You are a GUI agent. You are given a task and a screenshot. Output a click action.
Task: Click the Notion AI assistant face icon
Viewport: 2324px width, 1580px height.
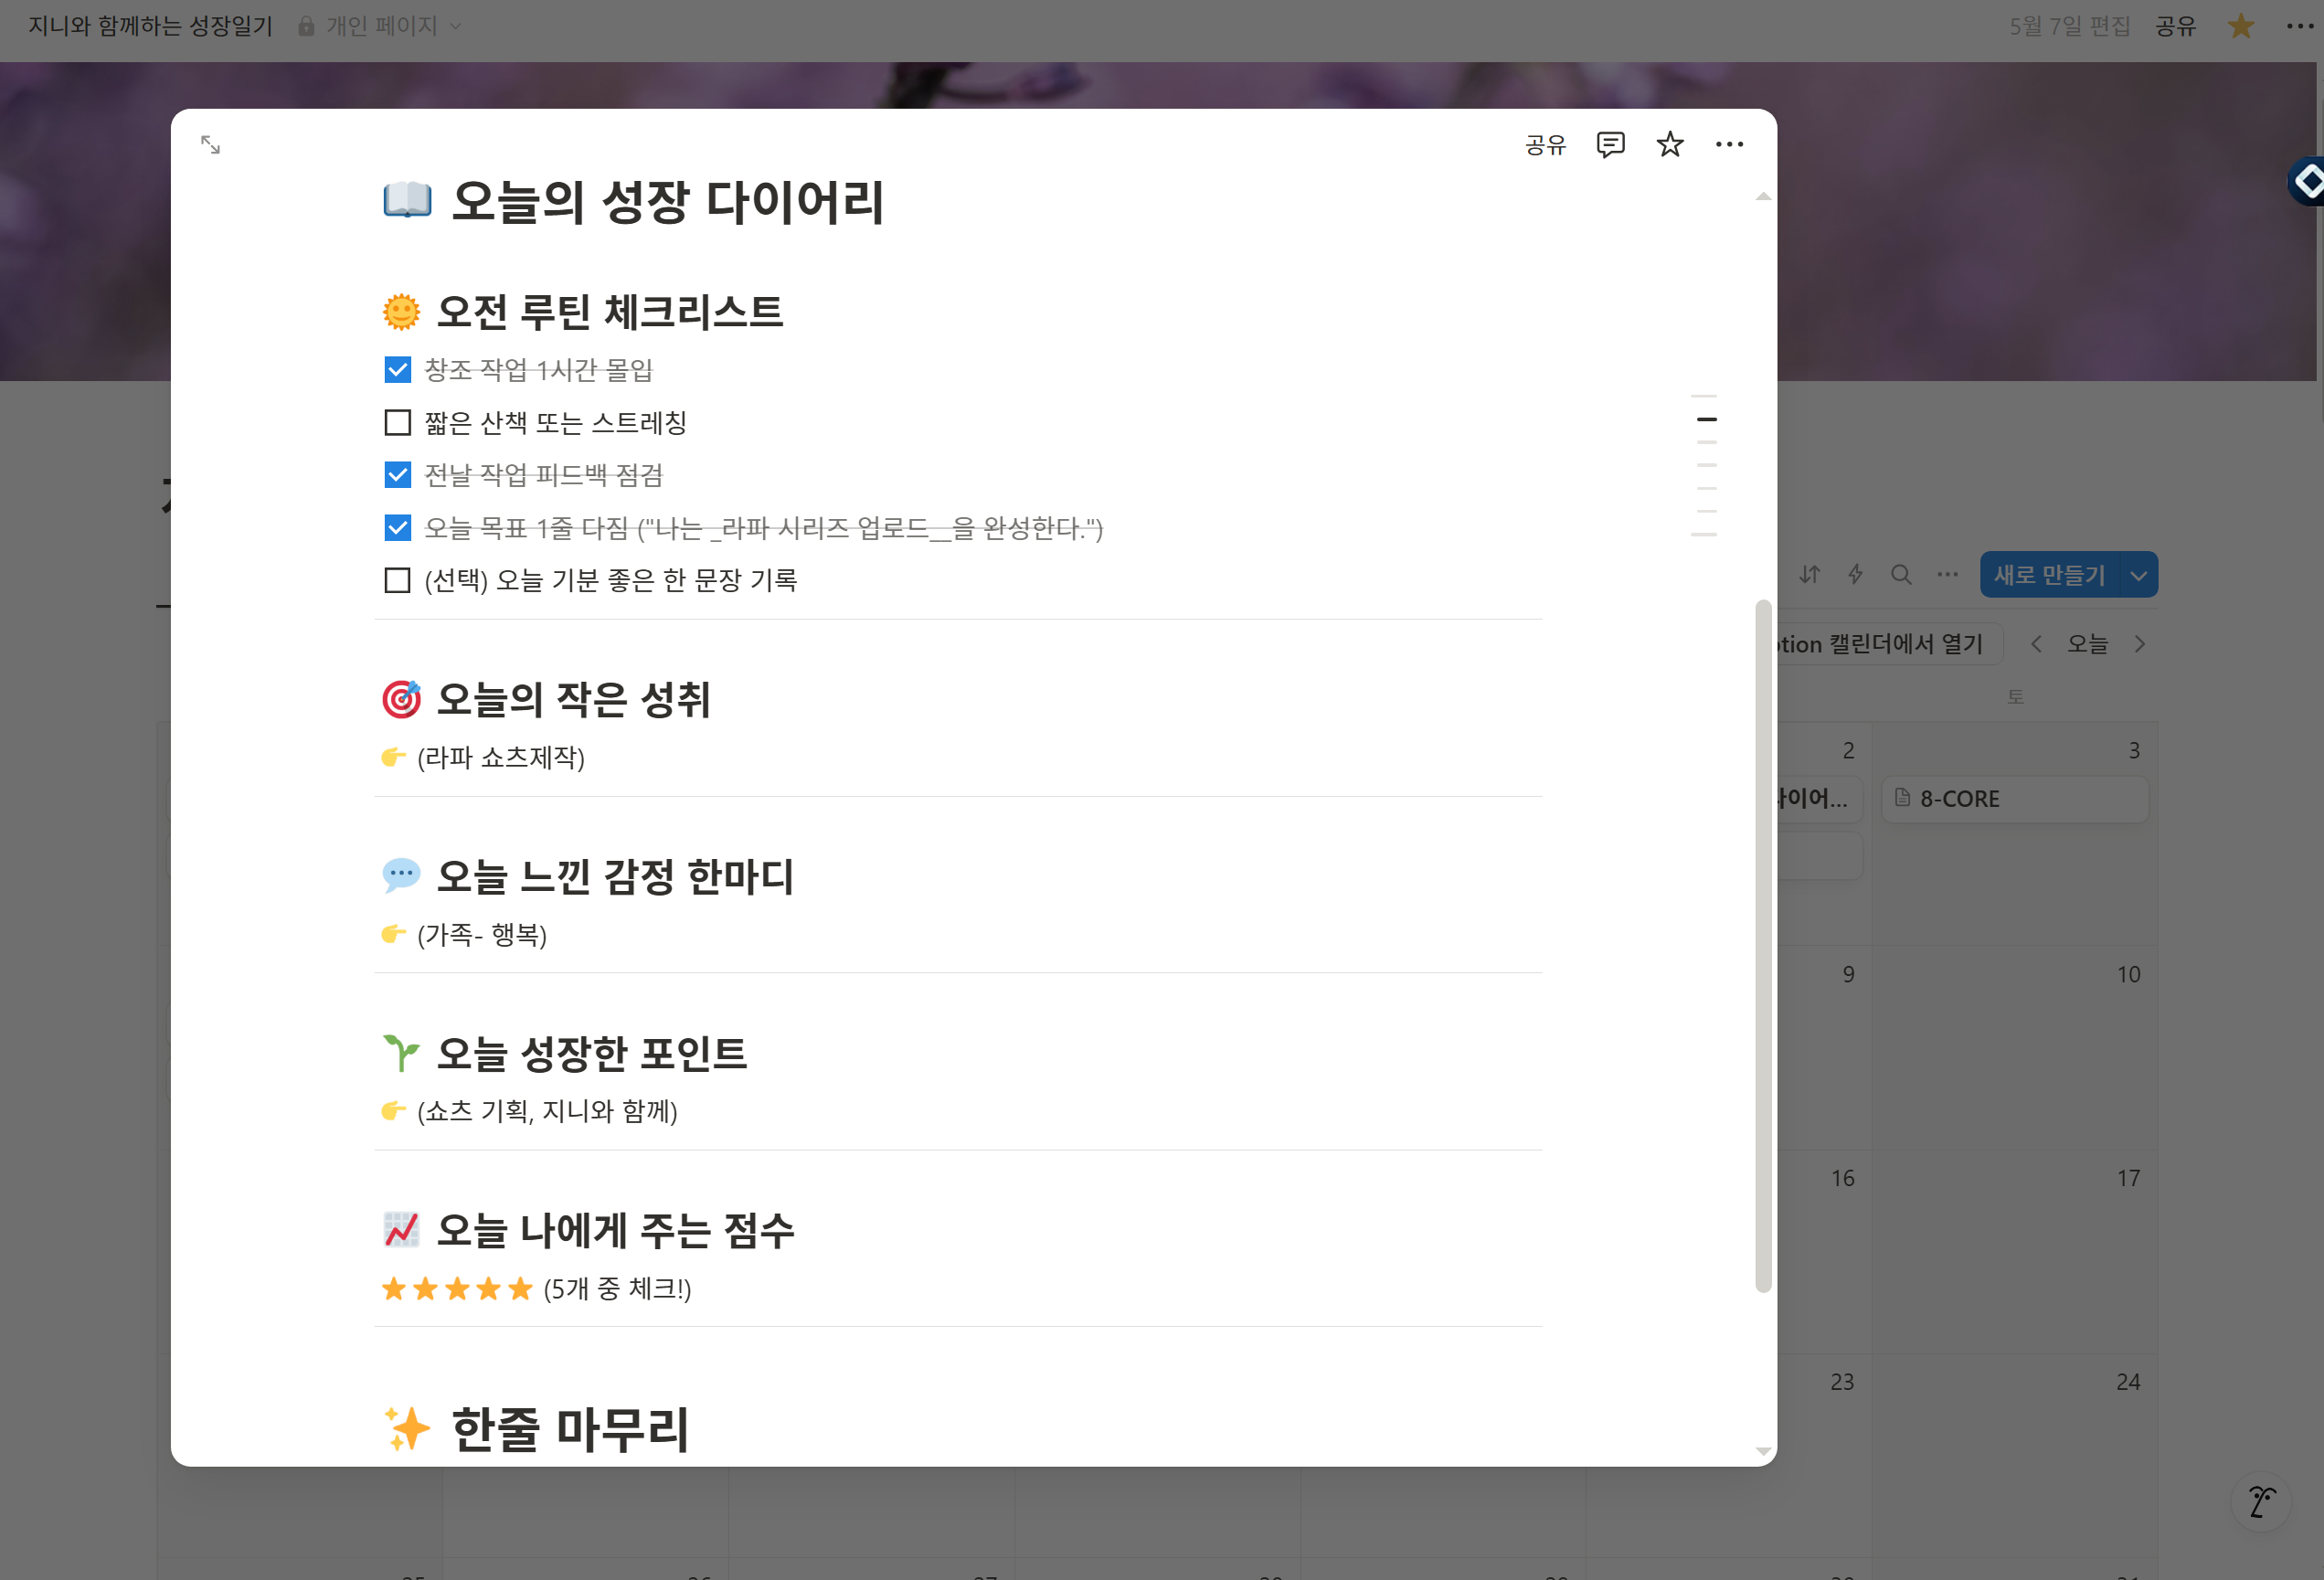[x=2262, y=1501]
